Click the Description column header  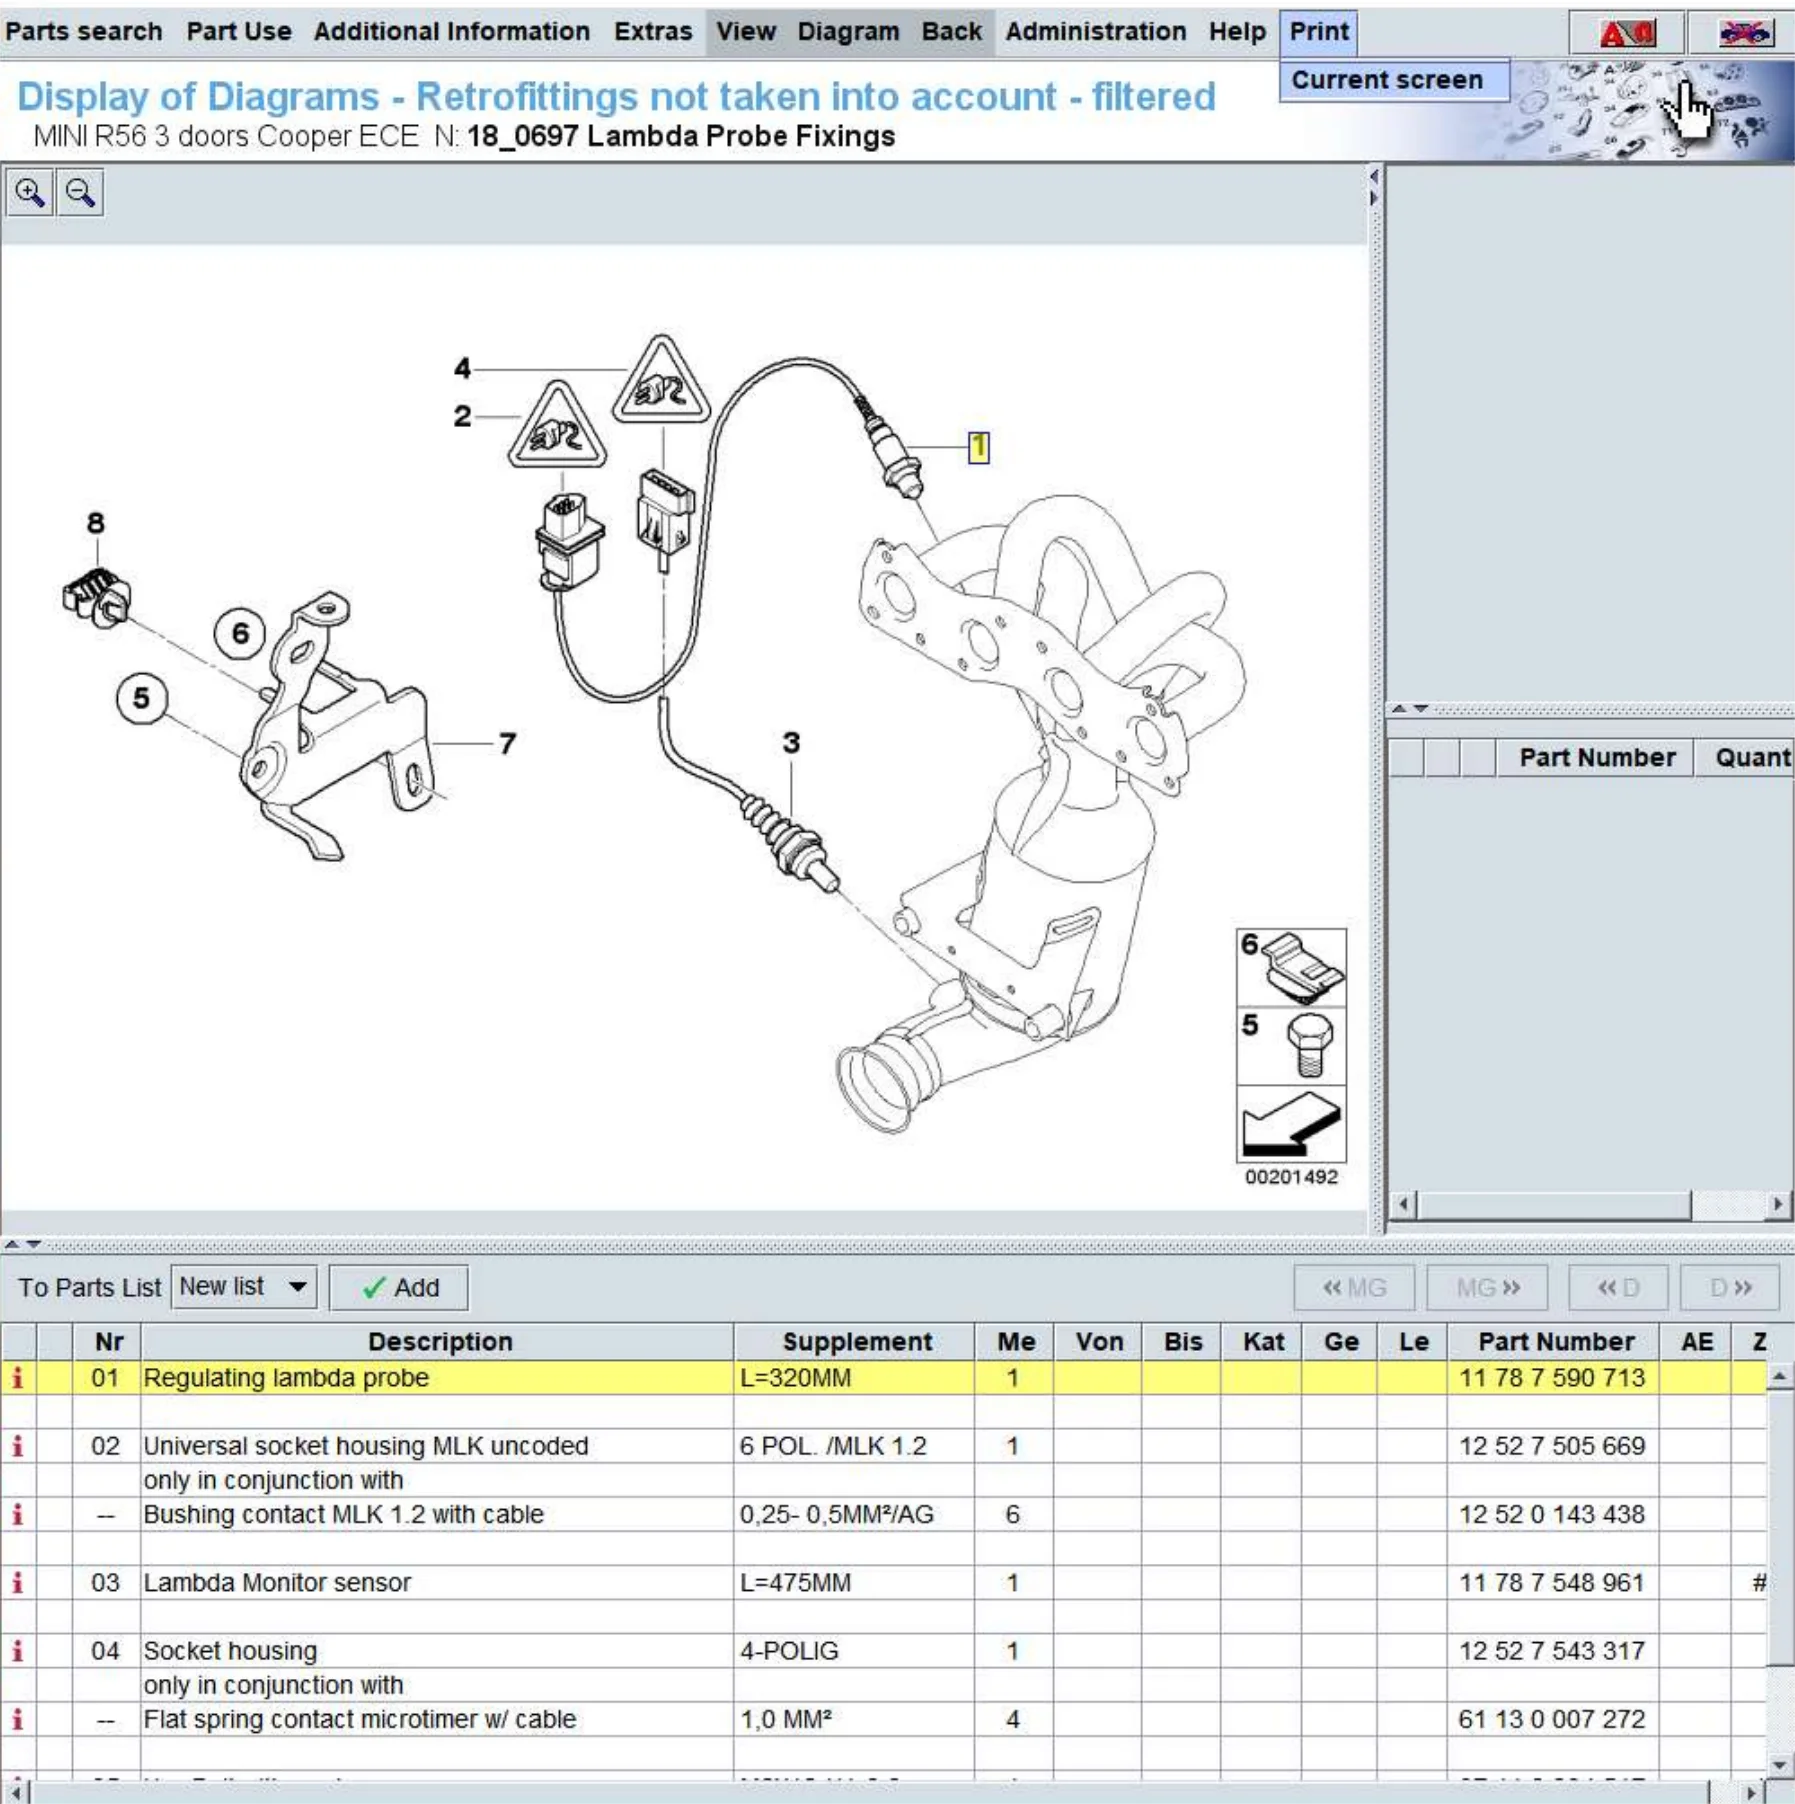click(x=440, y=1342)
